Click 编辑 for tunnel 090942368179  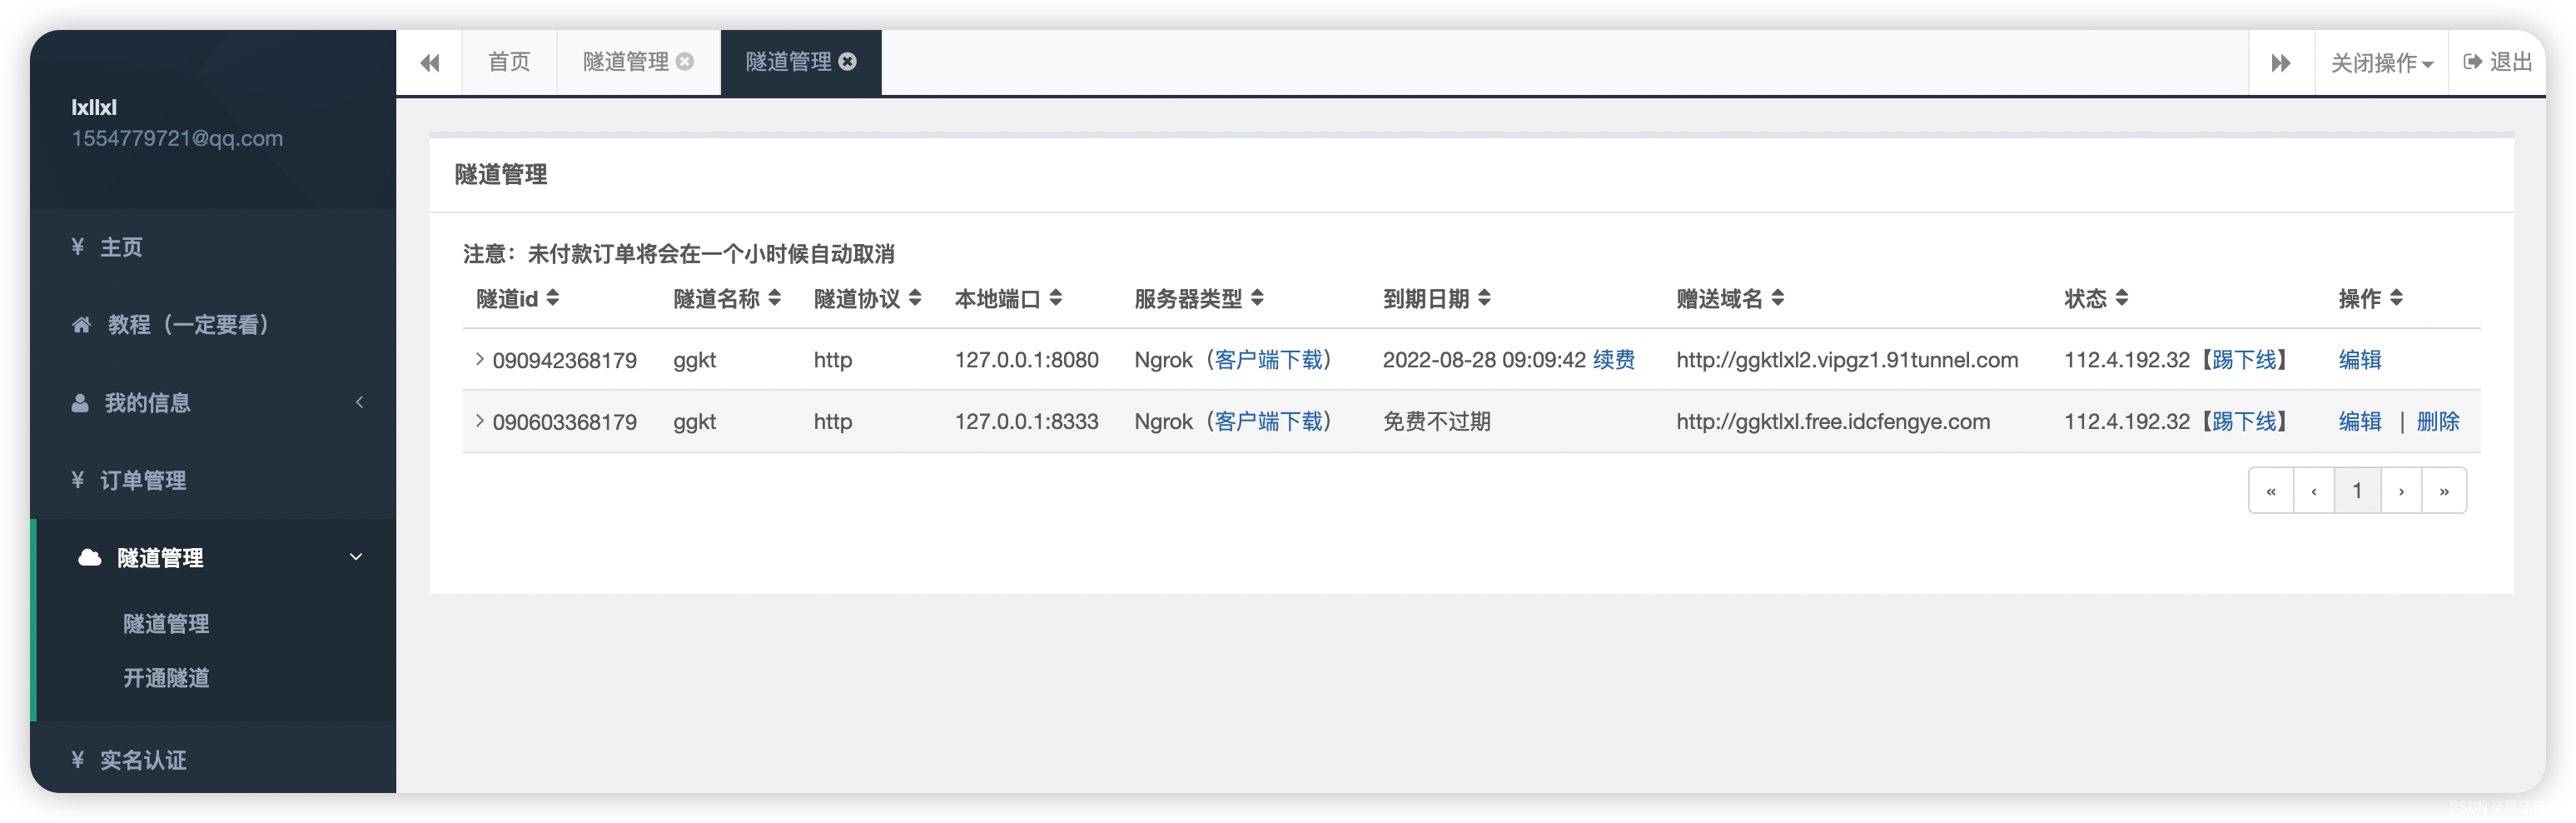pos(2359,360)
